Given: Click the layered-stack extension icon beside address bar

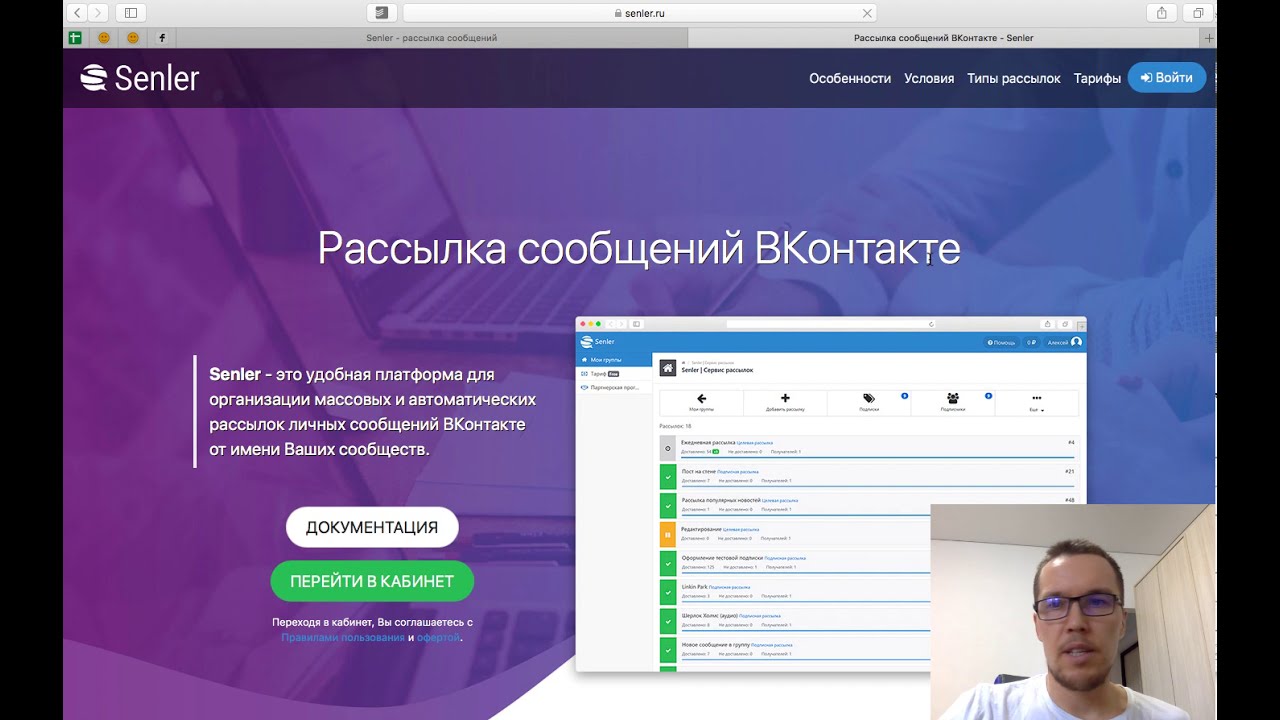Looking at the screenshot, I should (x=381, y=13).
